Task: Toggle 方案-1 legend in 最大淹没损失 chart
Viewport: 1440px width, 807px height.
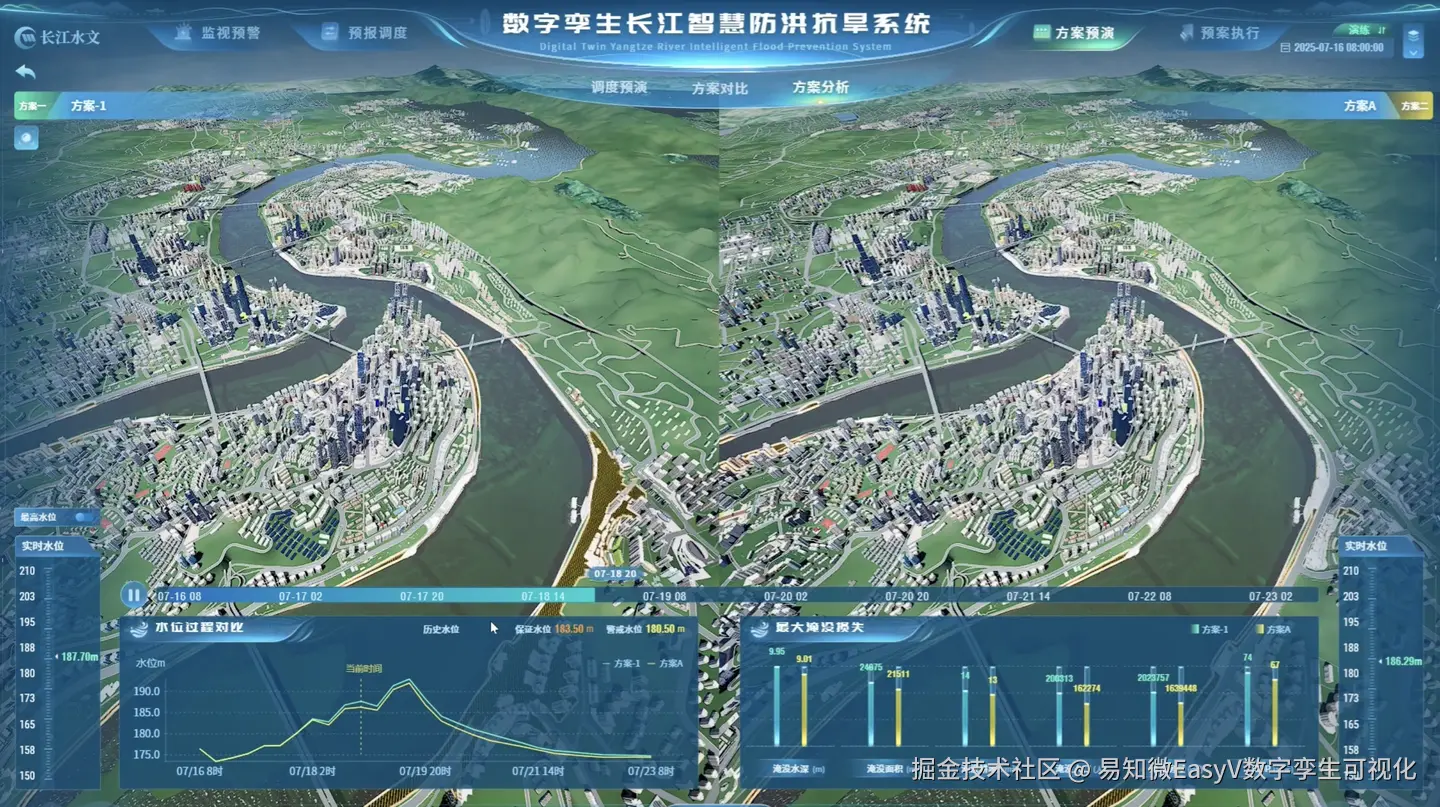Action: tap(1209, 629)
